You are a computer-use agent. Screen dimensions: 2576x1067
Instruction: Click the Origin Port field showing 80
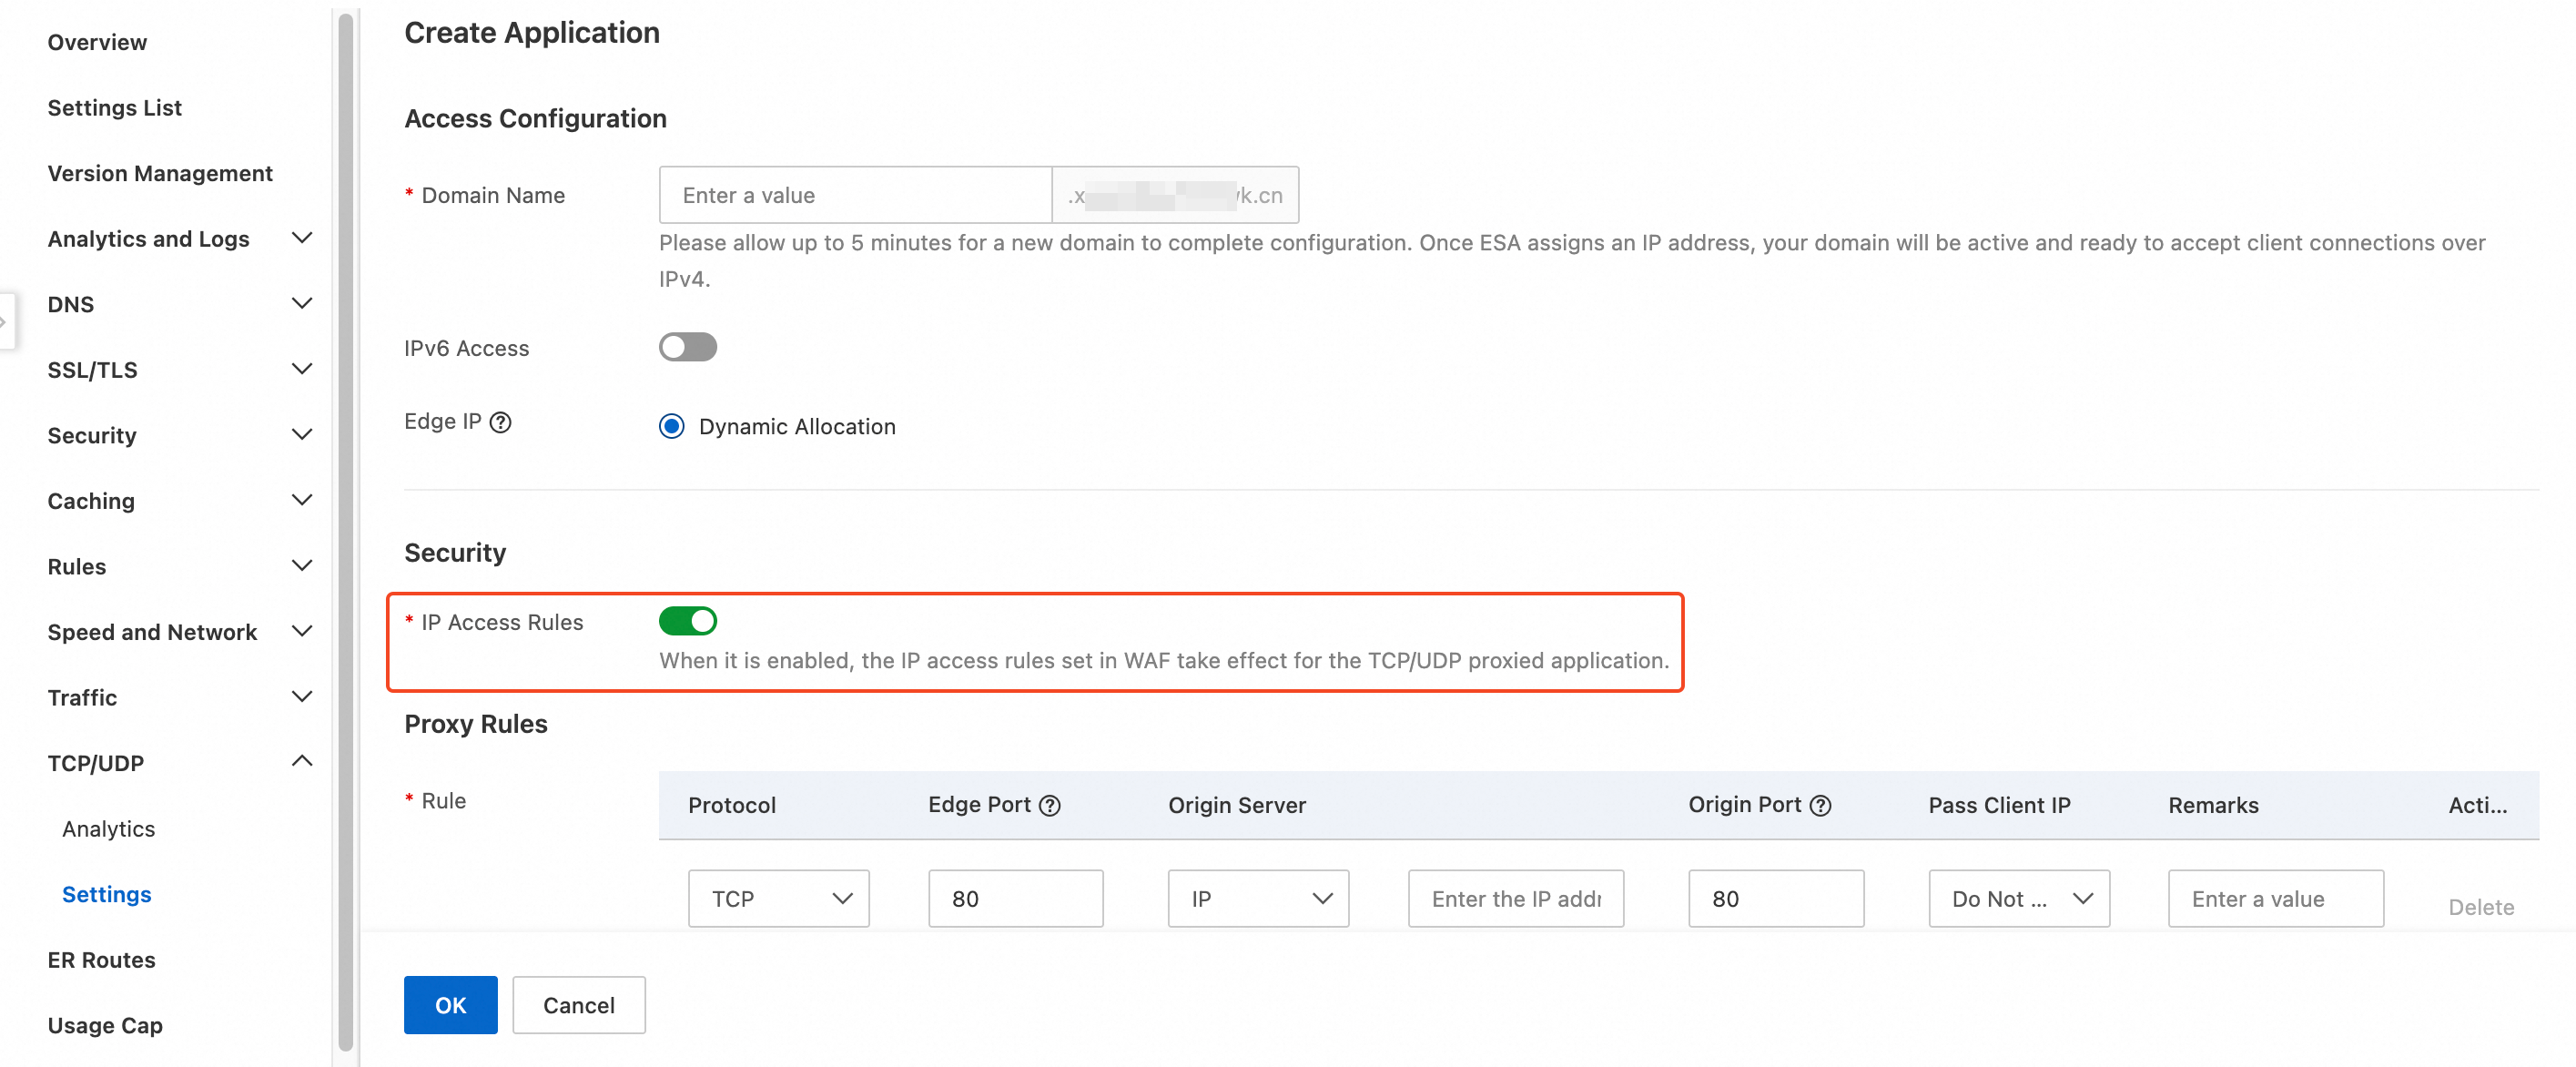pyautogui.click(x=1775, y=898)
